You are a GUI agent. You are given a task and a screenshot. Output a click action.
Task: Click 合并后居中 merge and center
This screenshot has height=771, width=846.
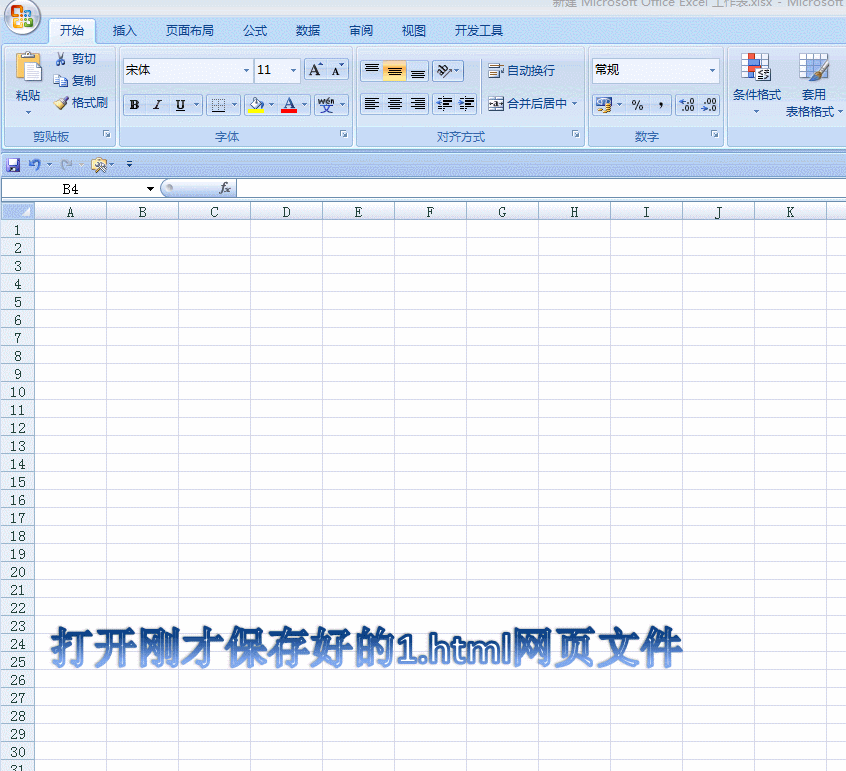(x=527, y=104)
